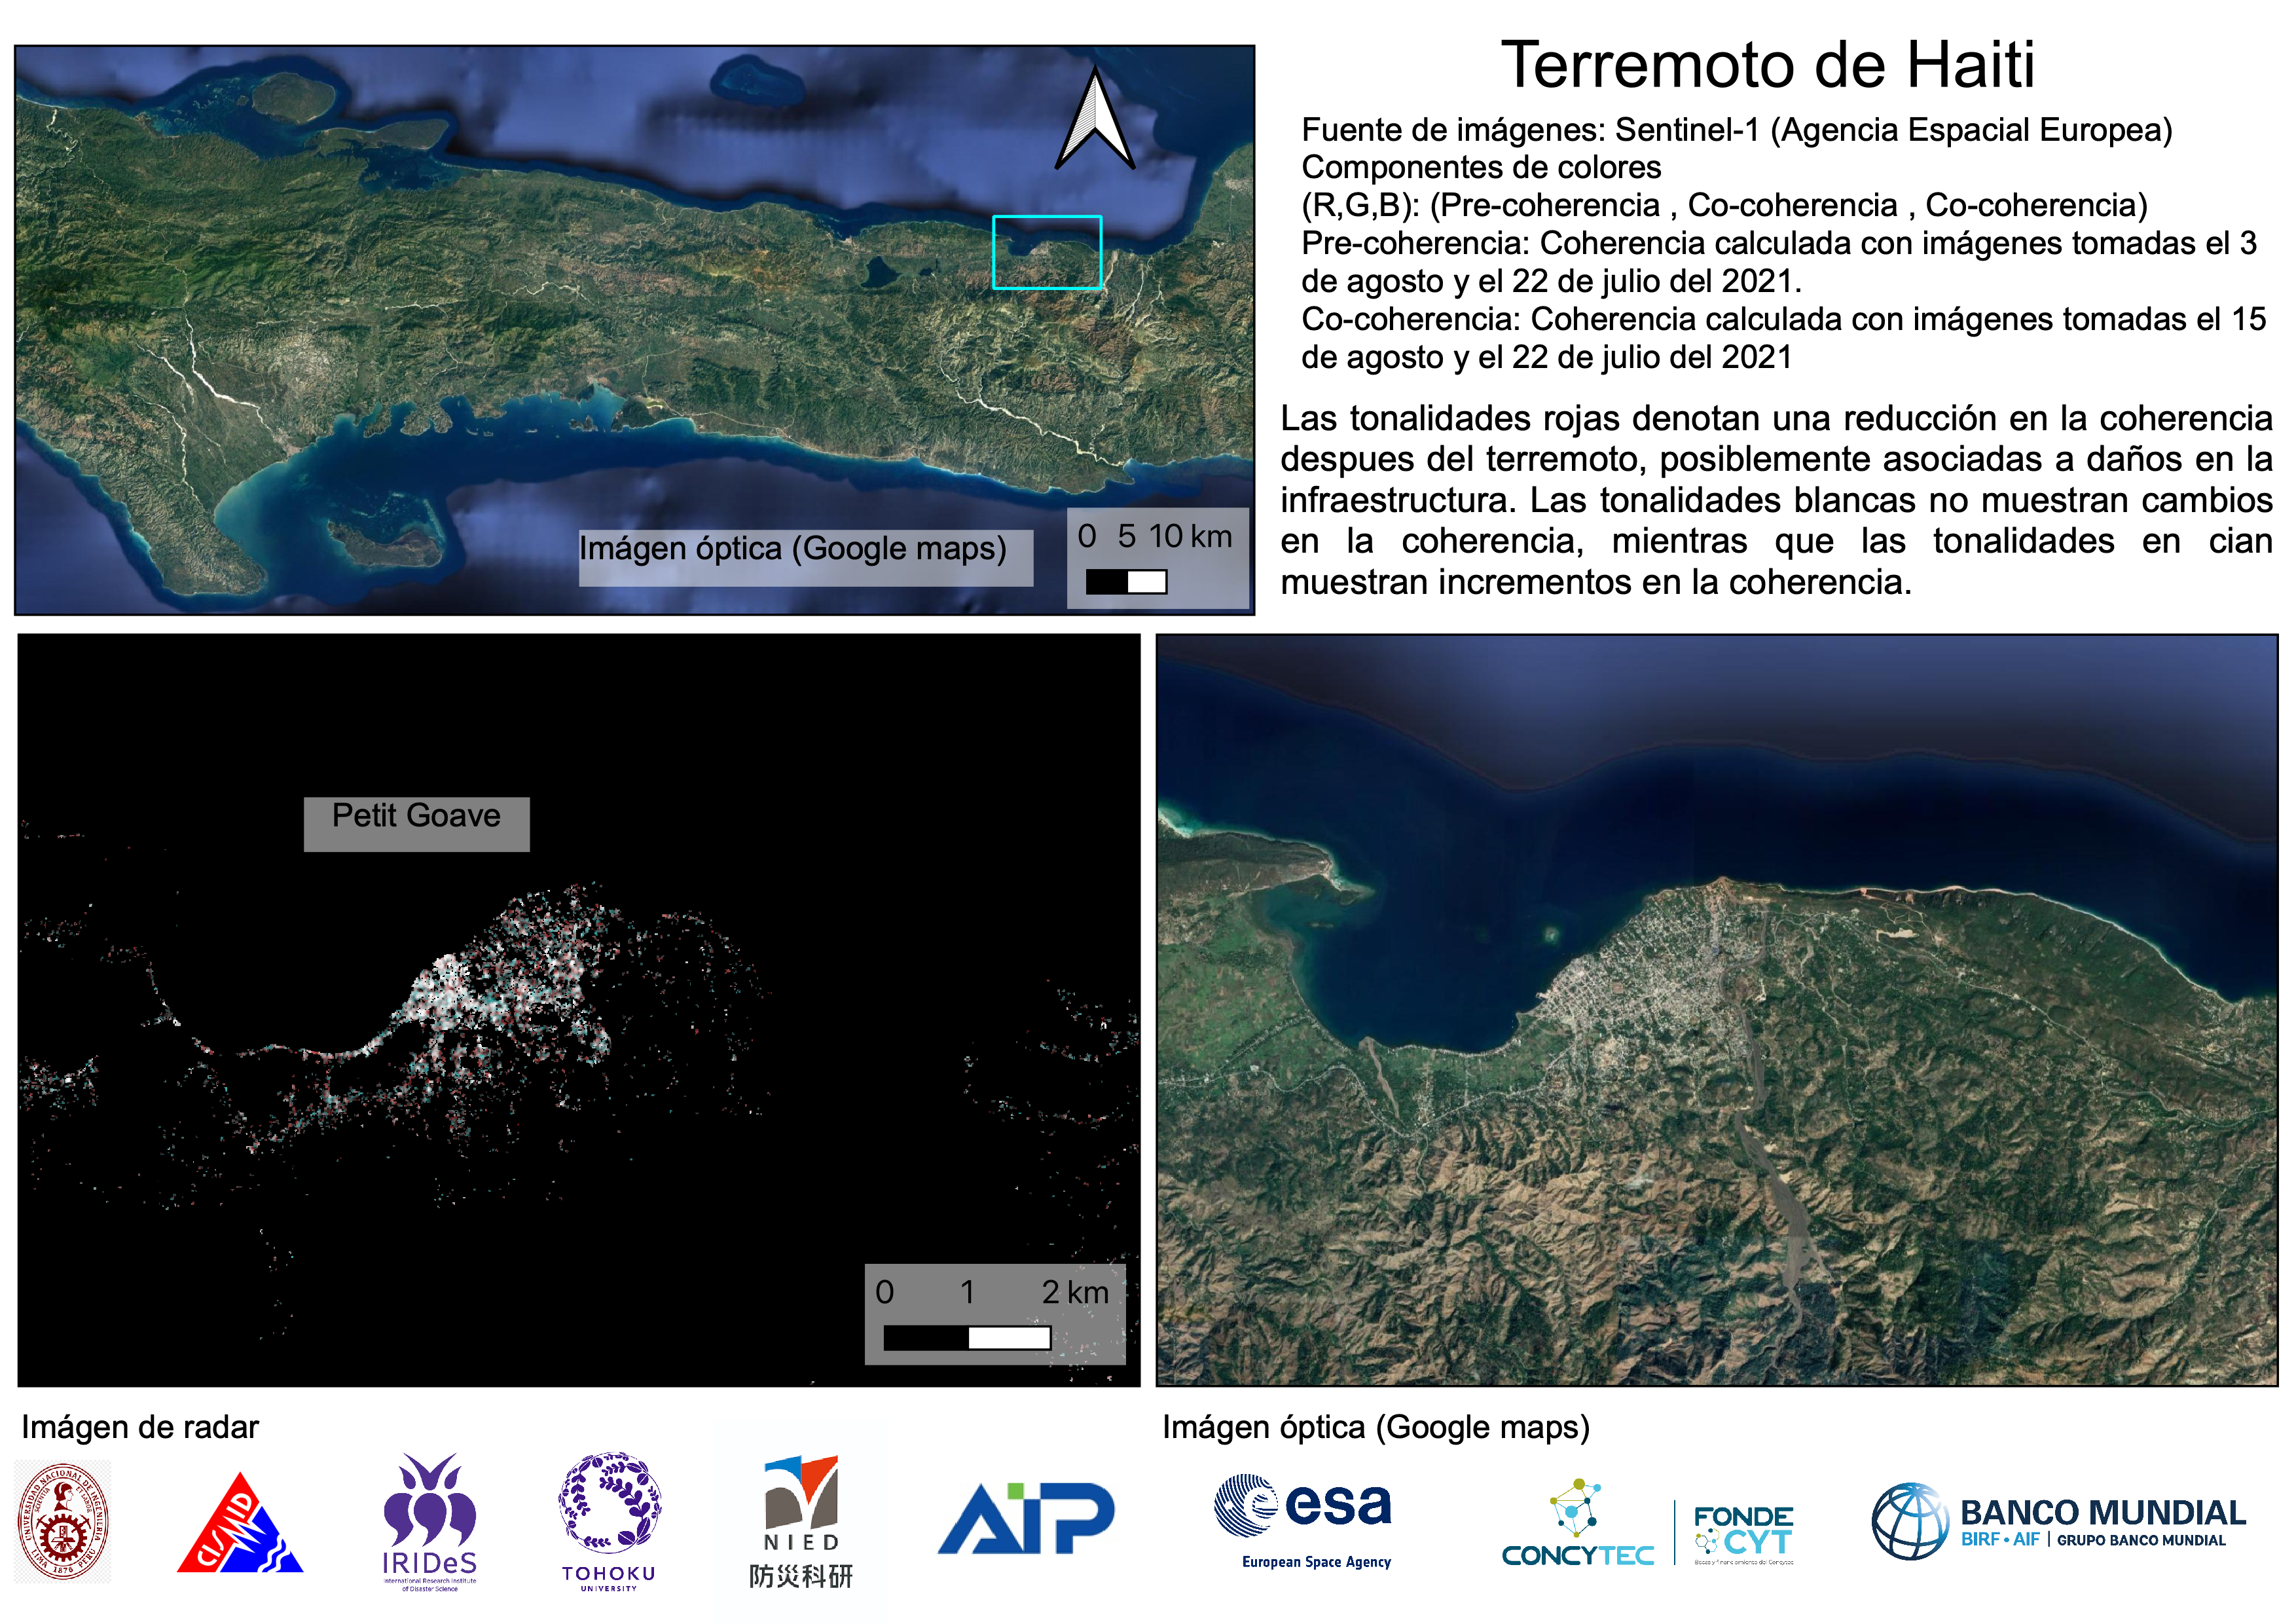Click the 'Terremoto de Haiti' title
The width and height of the screenshot is (2296, 1624).
1767,65
